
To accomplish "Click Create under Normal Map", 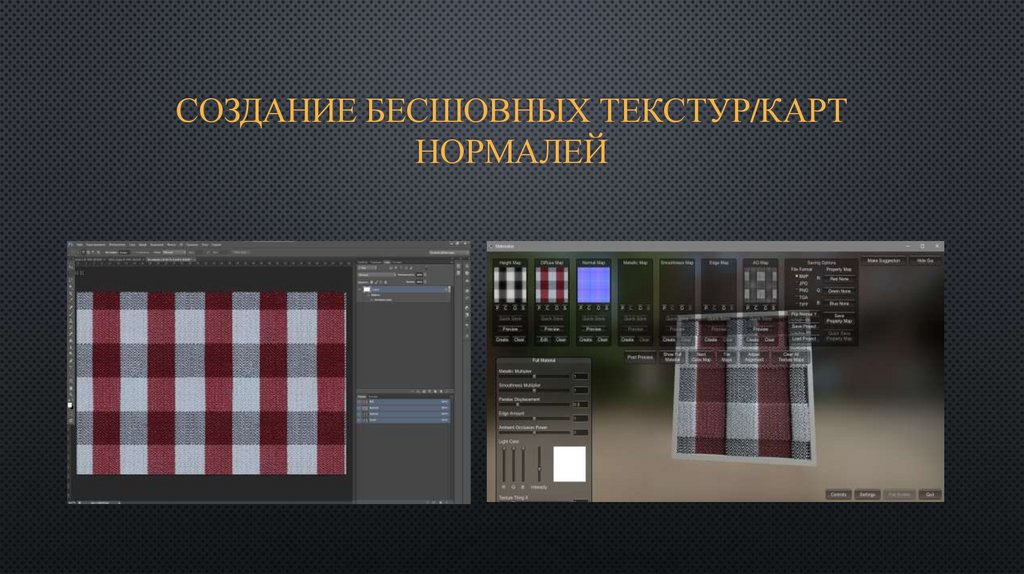I will [x=585, y=340].
